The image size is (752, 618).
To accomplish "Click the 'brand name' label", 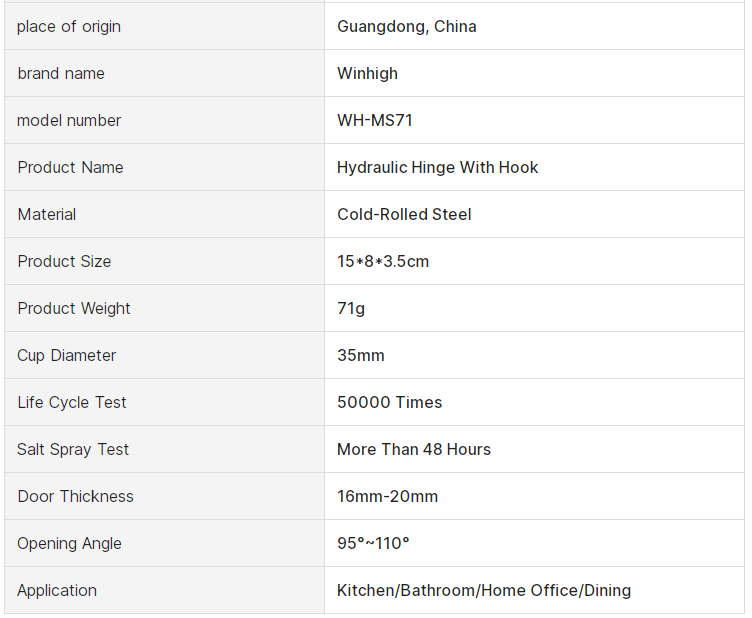I will point(61,73).
